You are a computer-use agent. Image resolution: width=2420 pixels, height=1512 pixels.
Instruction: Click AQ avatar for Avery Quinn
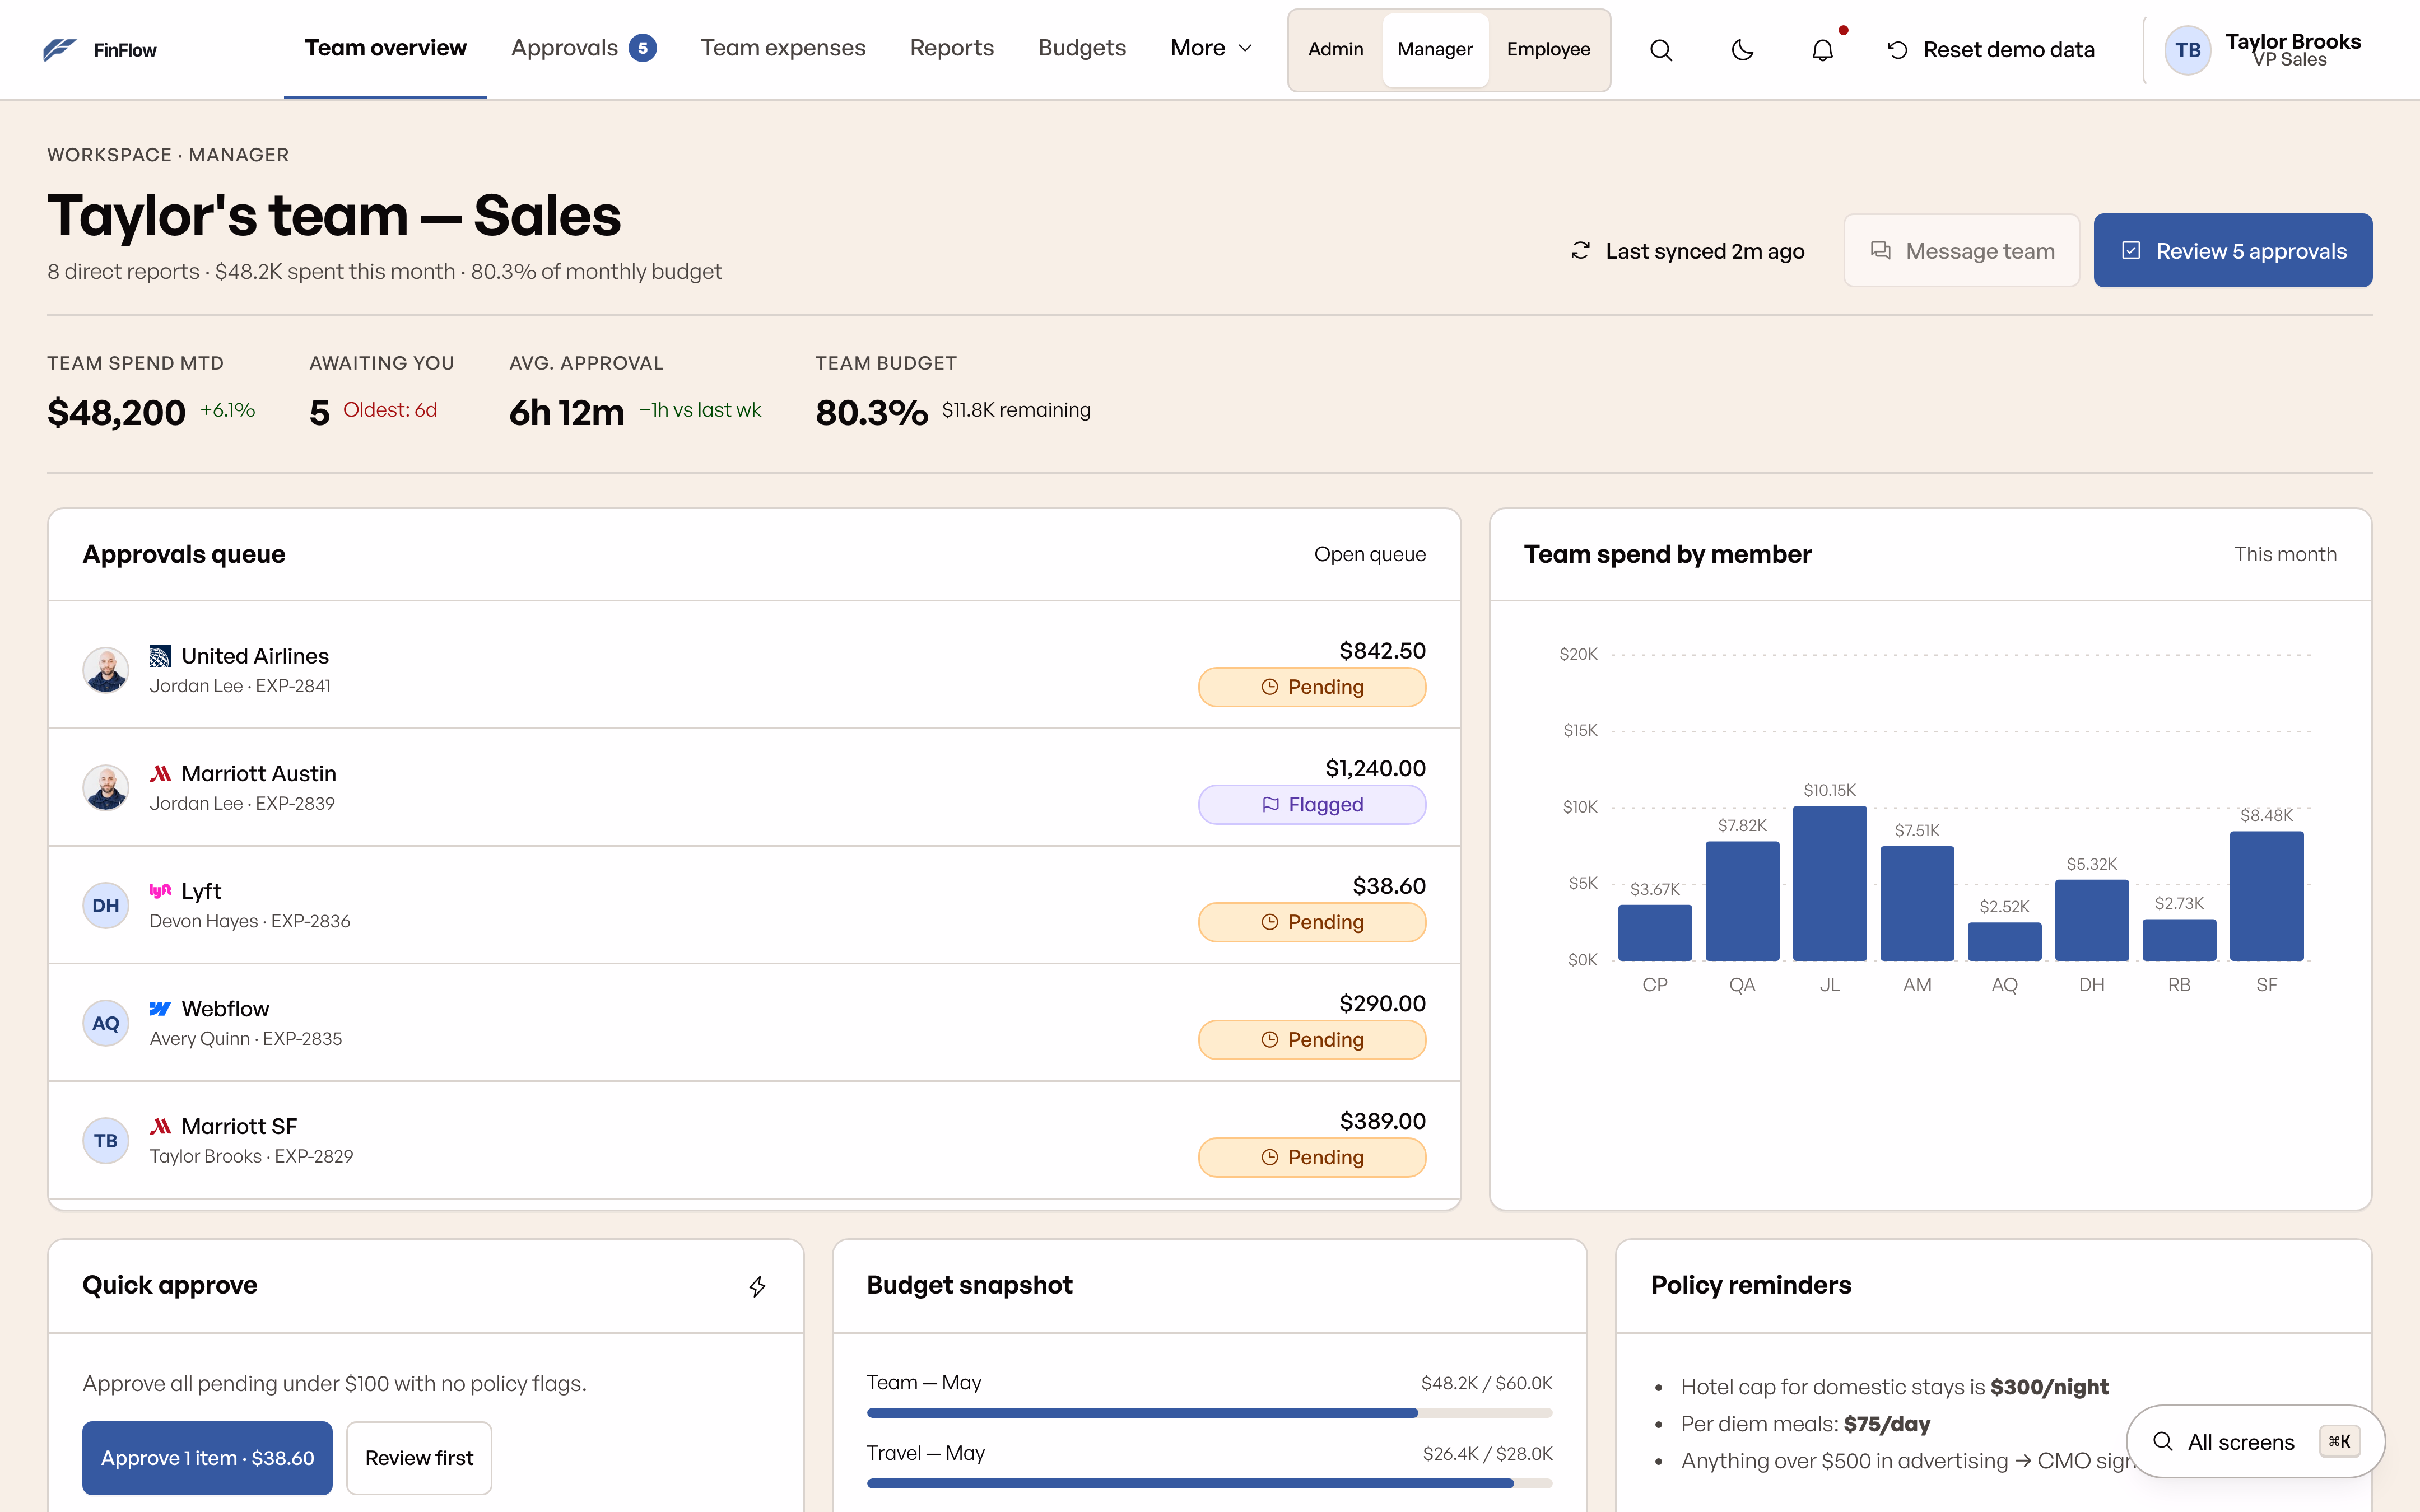tap(106, 1023)
